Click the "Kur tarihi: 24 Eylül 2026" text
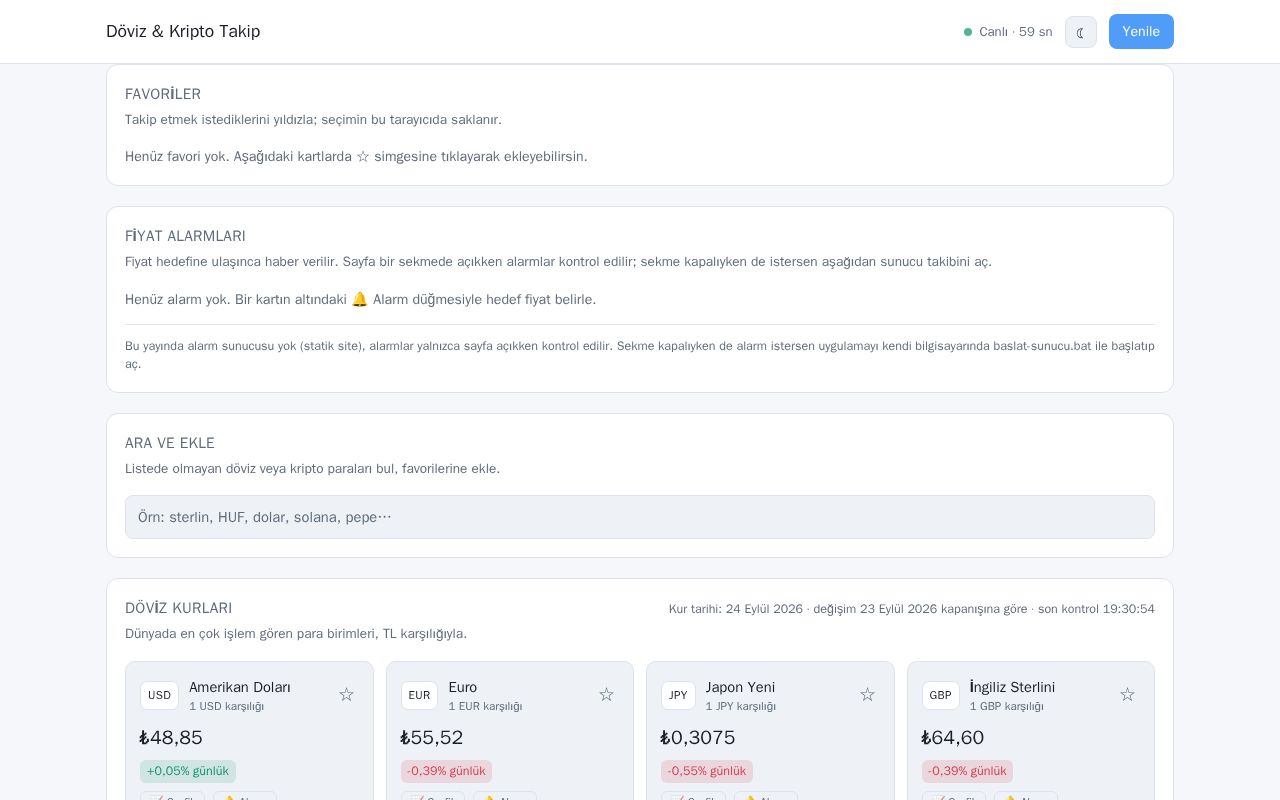Viewport: 1280px width, 800px height. click(x=736, y=609)
